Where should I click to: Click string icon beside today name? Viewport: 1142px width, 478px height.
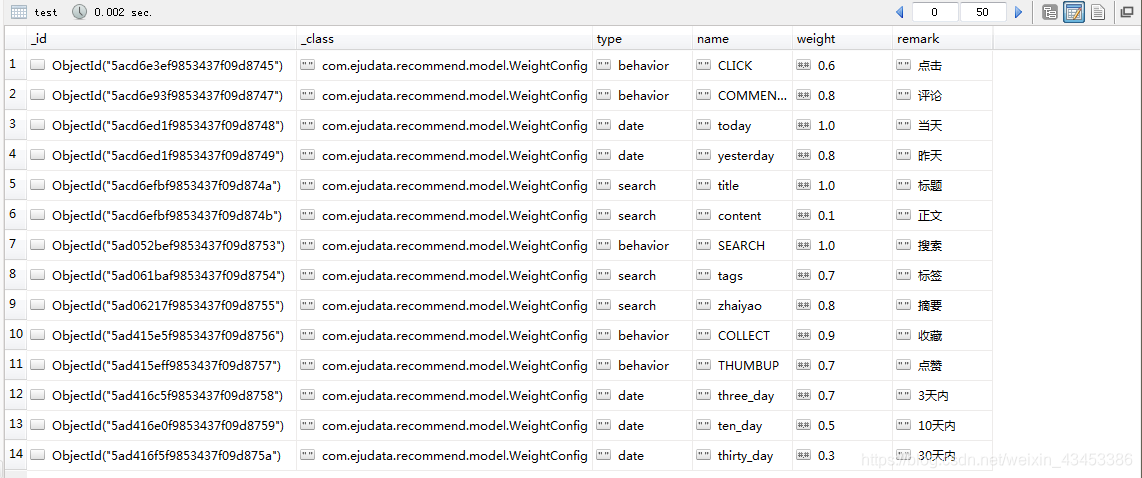(704, 125)
